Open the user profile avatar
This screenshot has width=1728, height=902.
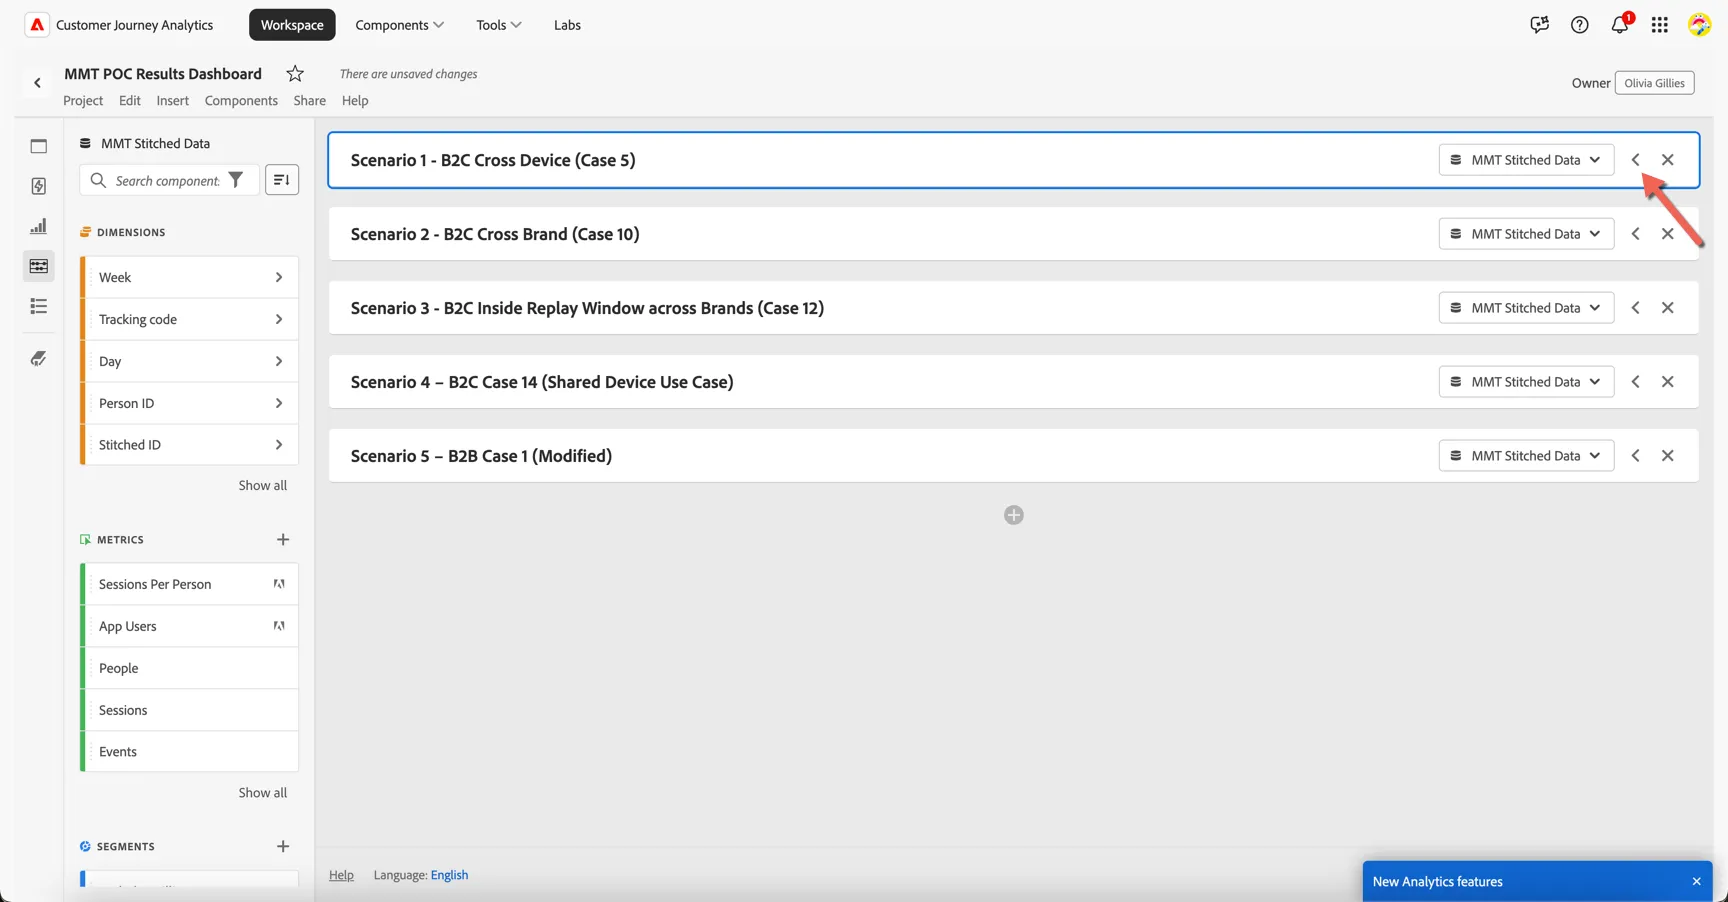coord(1699,25)
